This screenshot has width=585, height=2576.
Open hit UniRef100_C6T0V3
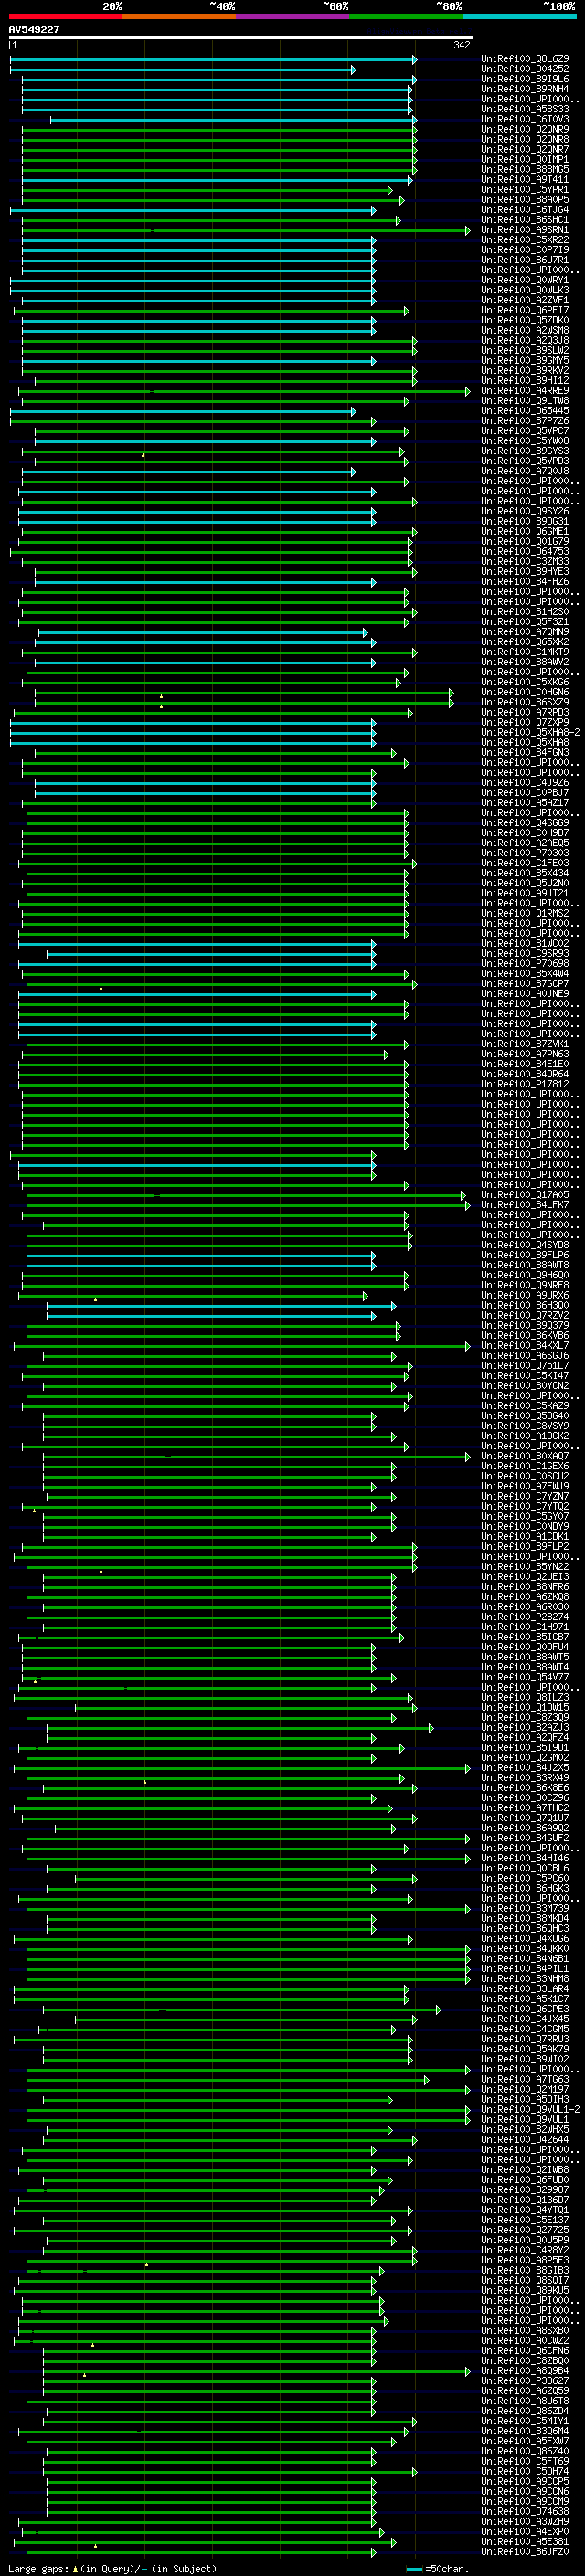point(525,119)
